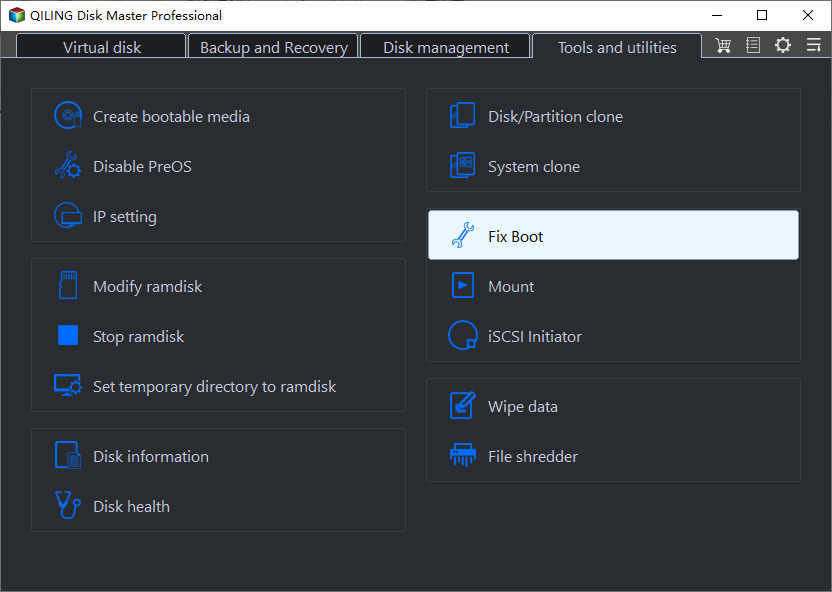Screen dimensions: 832x592
Task: Open the log list icon in toolbar
Action: click(753, 46)
